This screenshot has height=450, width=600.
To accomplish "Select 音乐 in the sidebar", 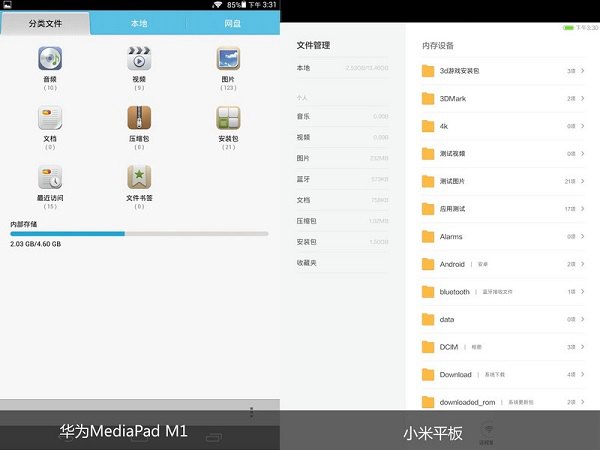I will 342,116.
